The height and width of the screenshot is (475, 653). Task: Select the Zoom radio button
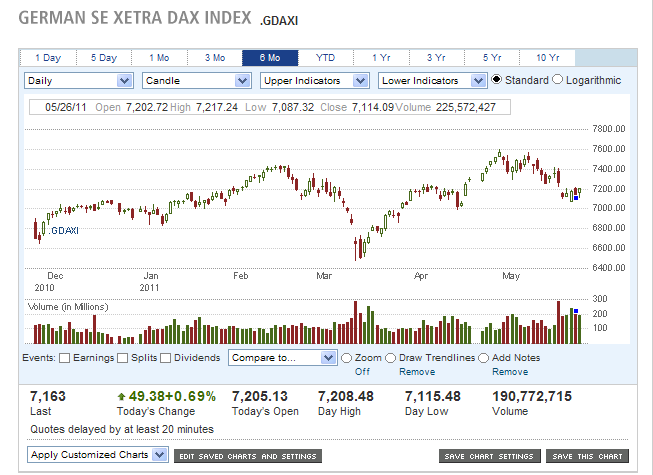pyautogui.click(x=346, y=358)
